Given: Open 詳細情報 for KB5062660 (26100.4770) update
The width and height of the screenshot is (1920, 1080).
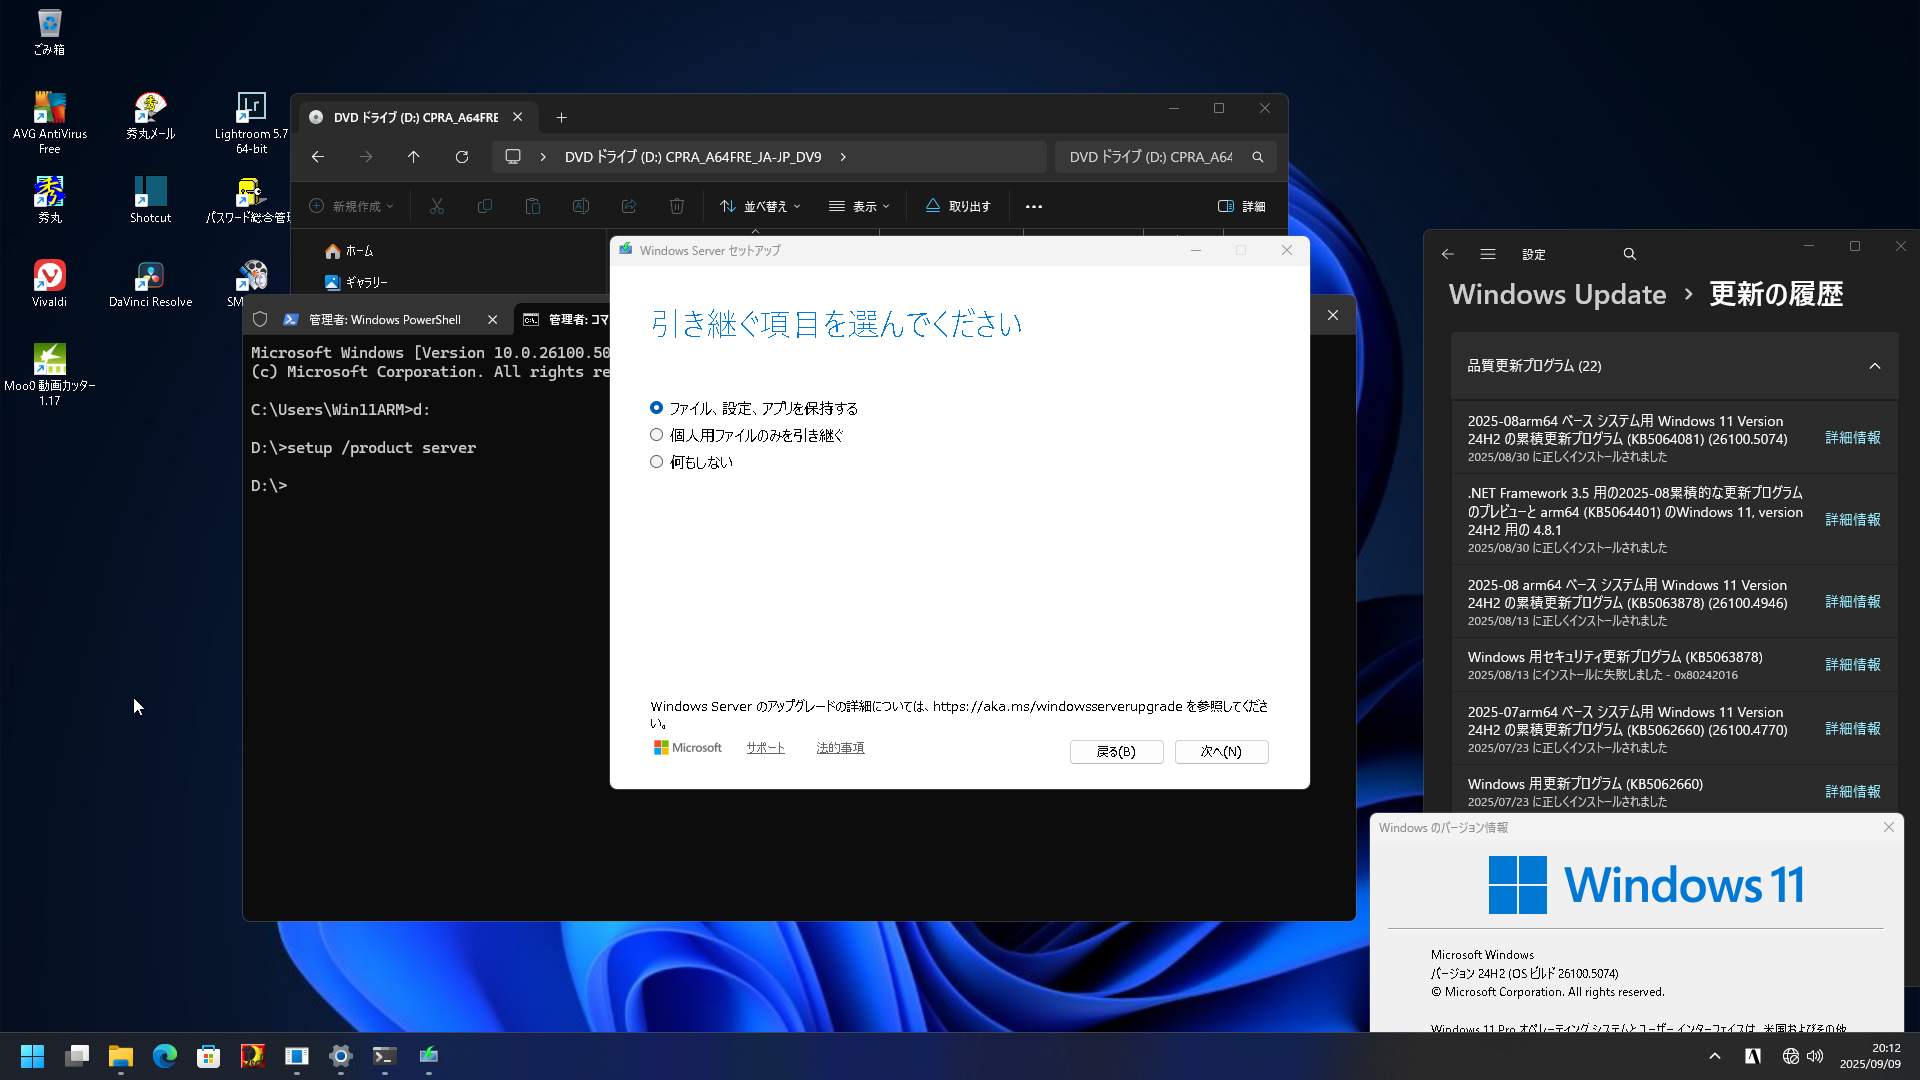Looking at the screenshot, I should (1852, 728).
